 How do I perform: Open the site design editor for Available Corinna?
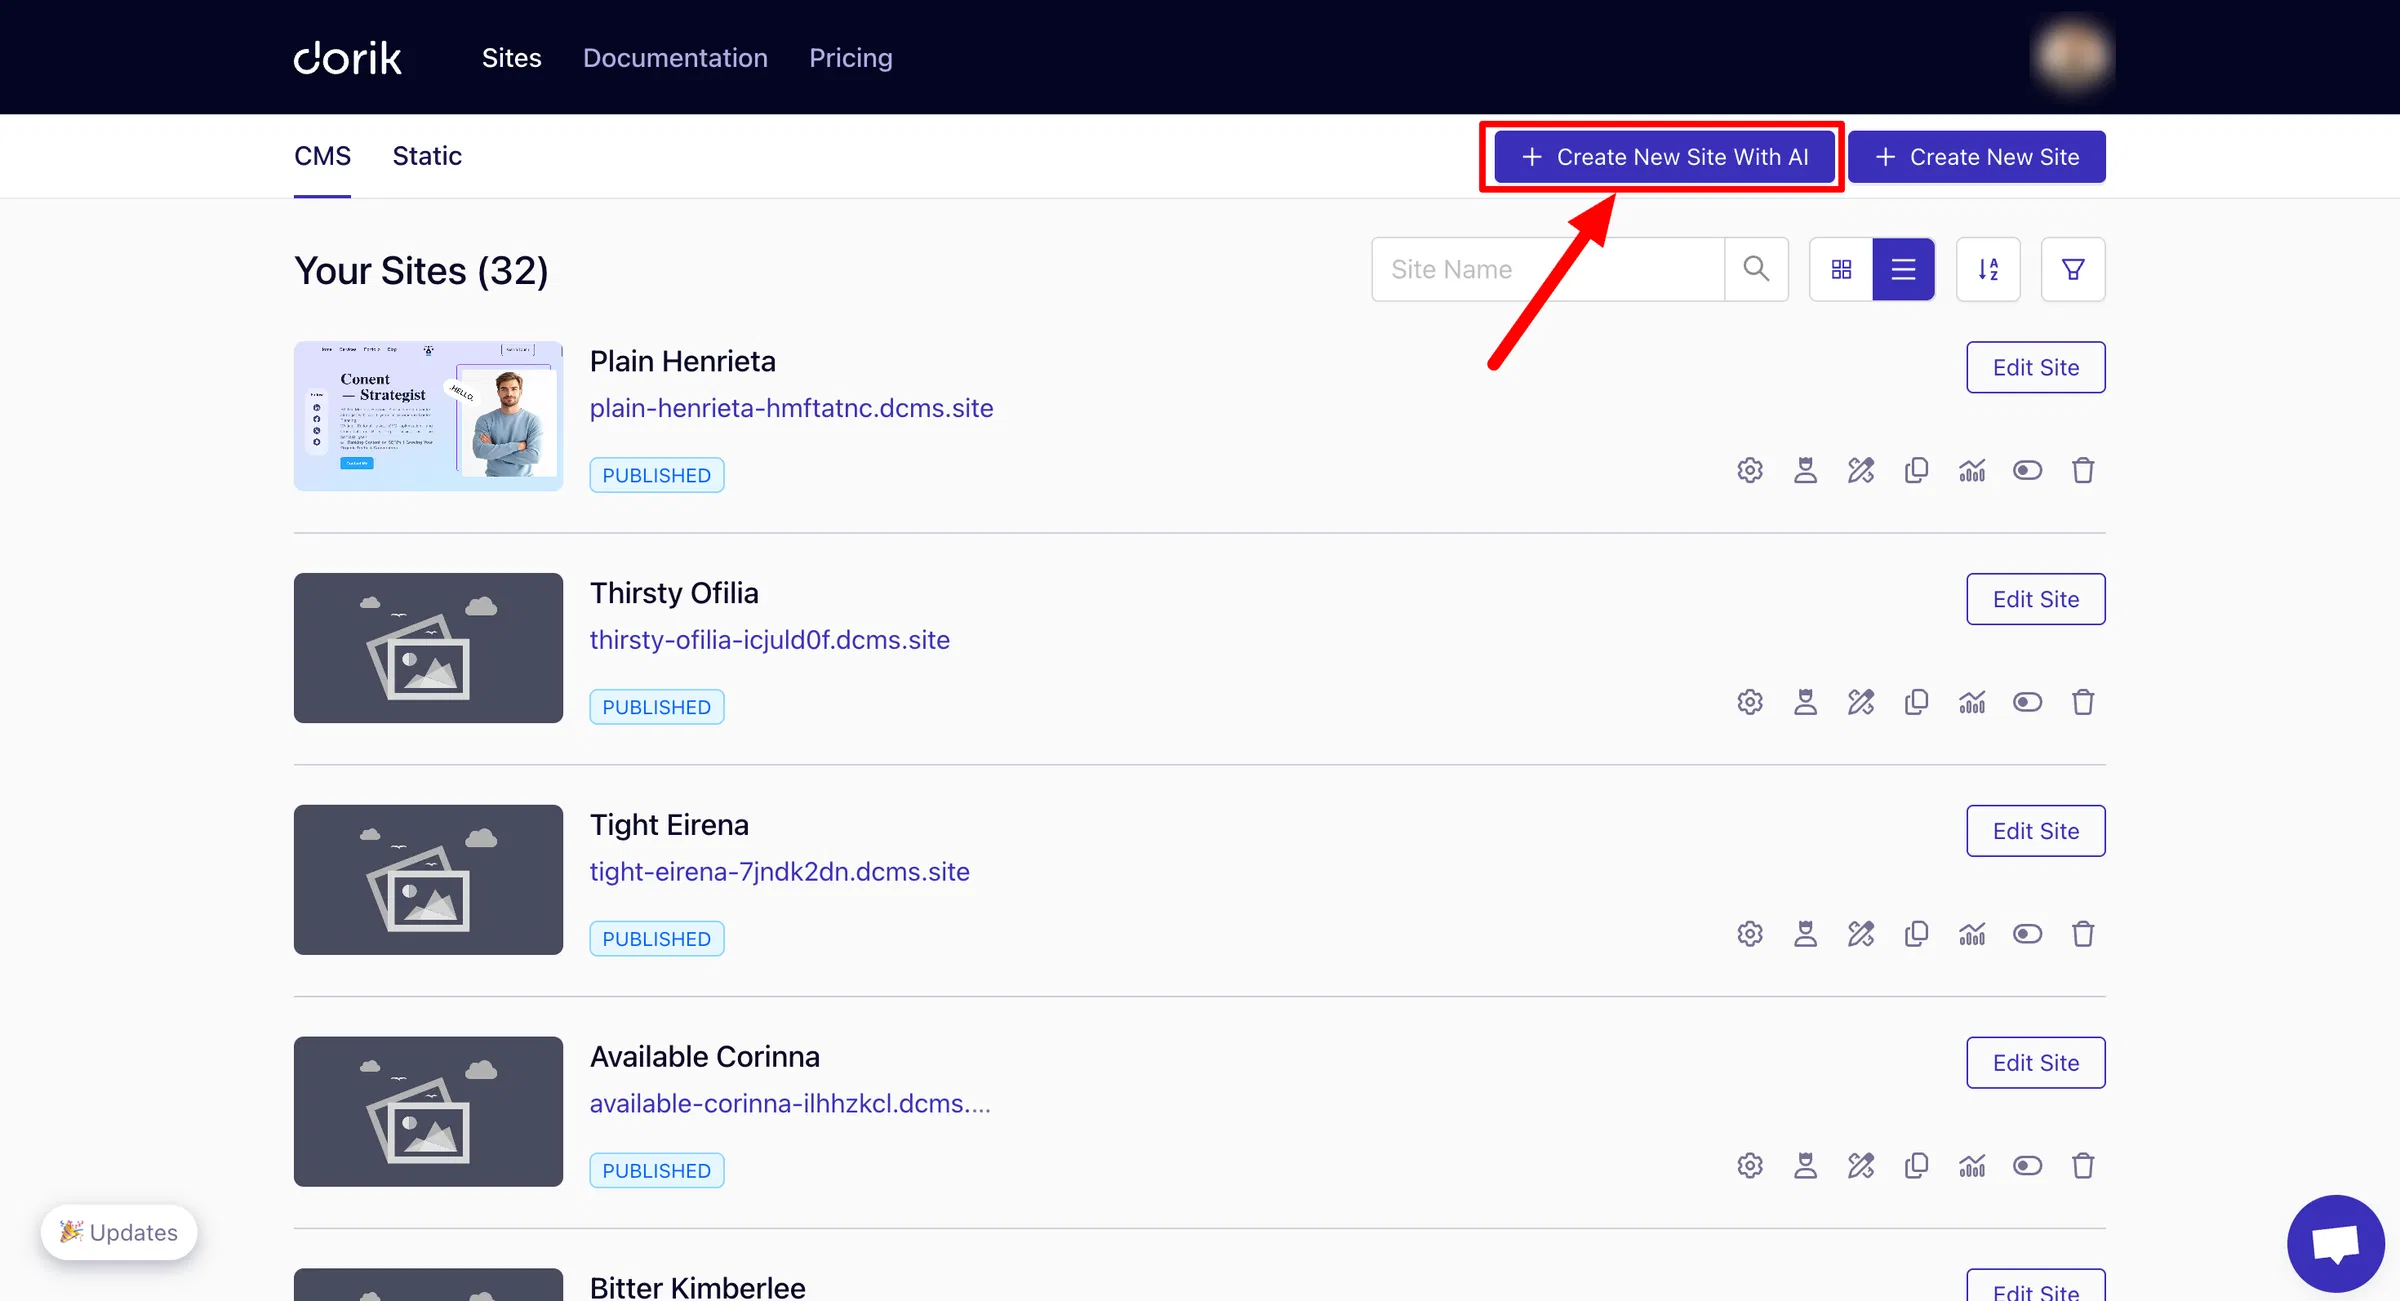1860,1165
